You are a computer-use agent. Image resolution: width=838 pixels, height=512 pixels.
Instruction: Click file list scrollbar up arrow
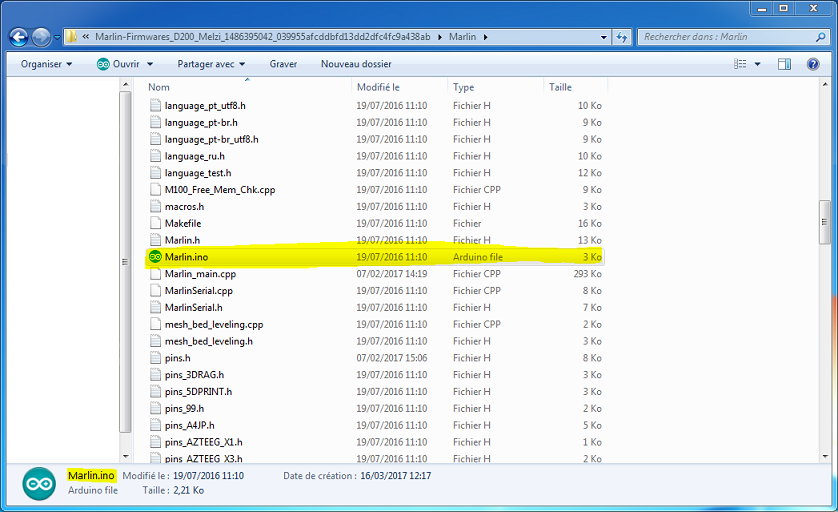pos(825,84)
